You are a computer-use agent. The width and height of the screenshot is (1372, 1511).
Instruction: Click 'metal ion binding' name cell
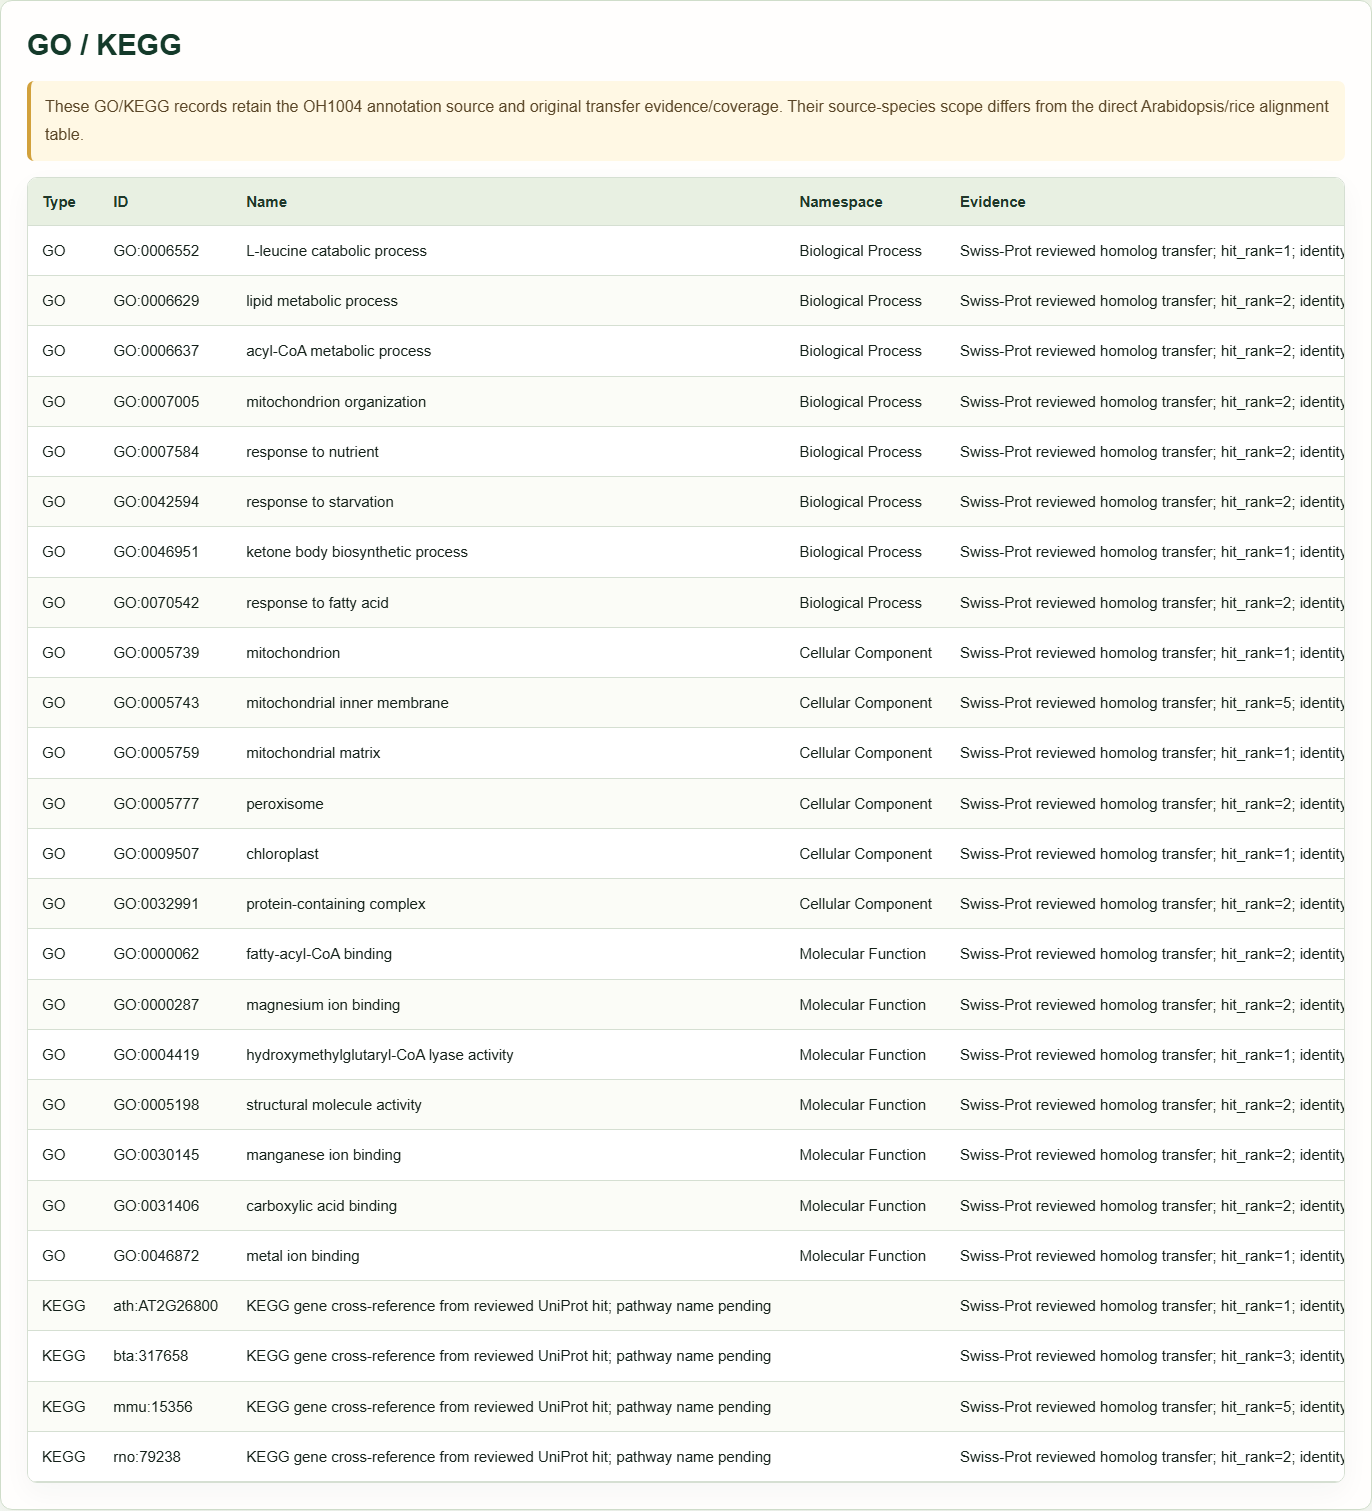[303, 1256]
